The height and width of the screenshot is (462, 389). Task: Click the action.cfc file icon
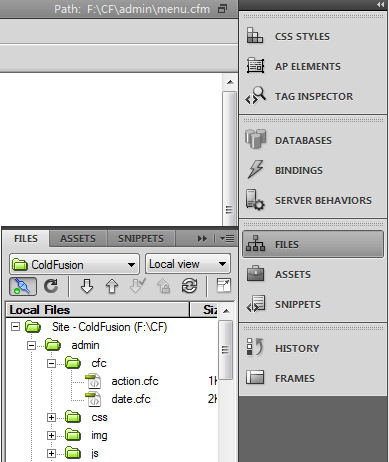(93, 381)
